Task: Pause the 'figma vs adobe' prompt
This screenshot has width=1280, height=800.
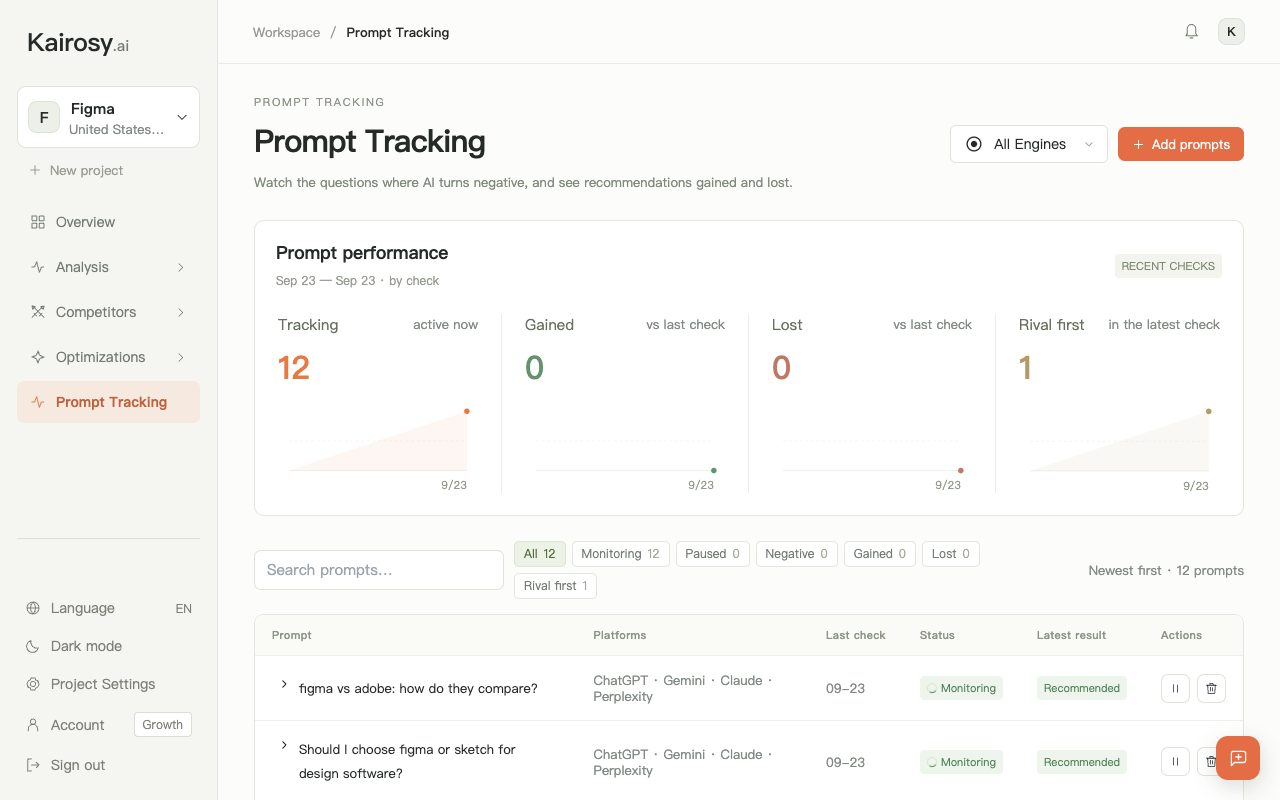Action: [1175, 688]
